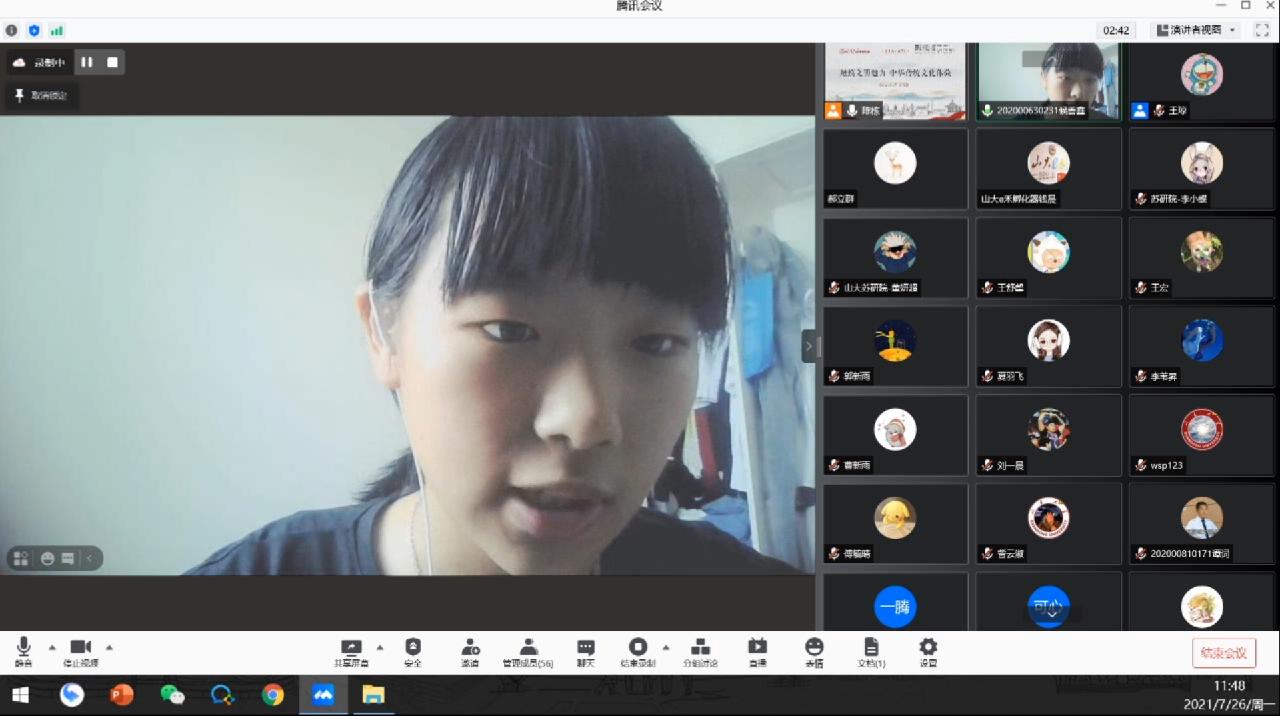Click the red End Meeting button
The image size is (1280, 716).
(x=1223, y=653)
